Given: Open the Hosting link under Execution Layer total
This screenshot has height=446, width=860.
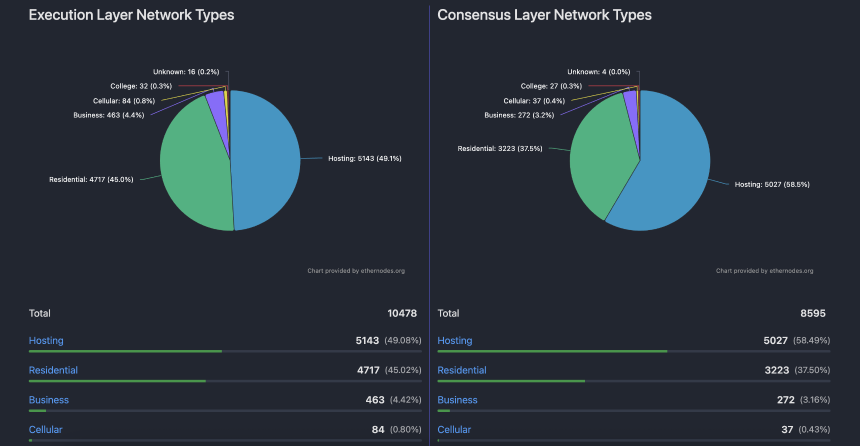Looking at the screenshot, I should (x=46, y=341).
